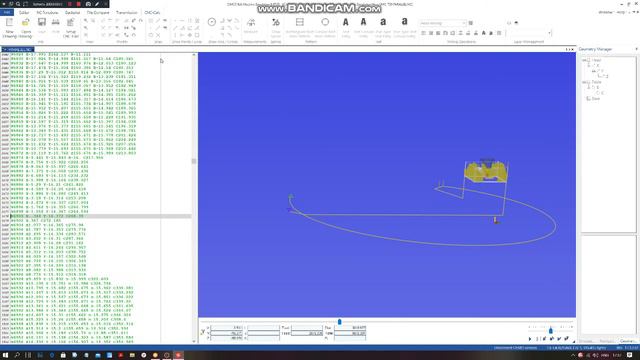Click the Feed value field

coord(307,333)
